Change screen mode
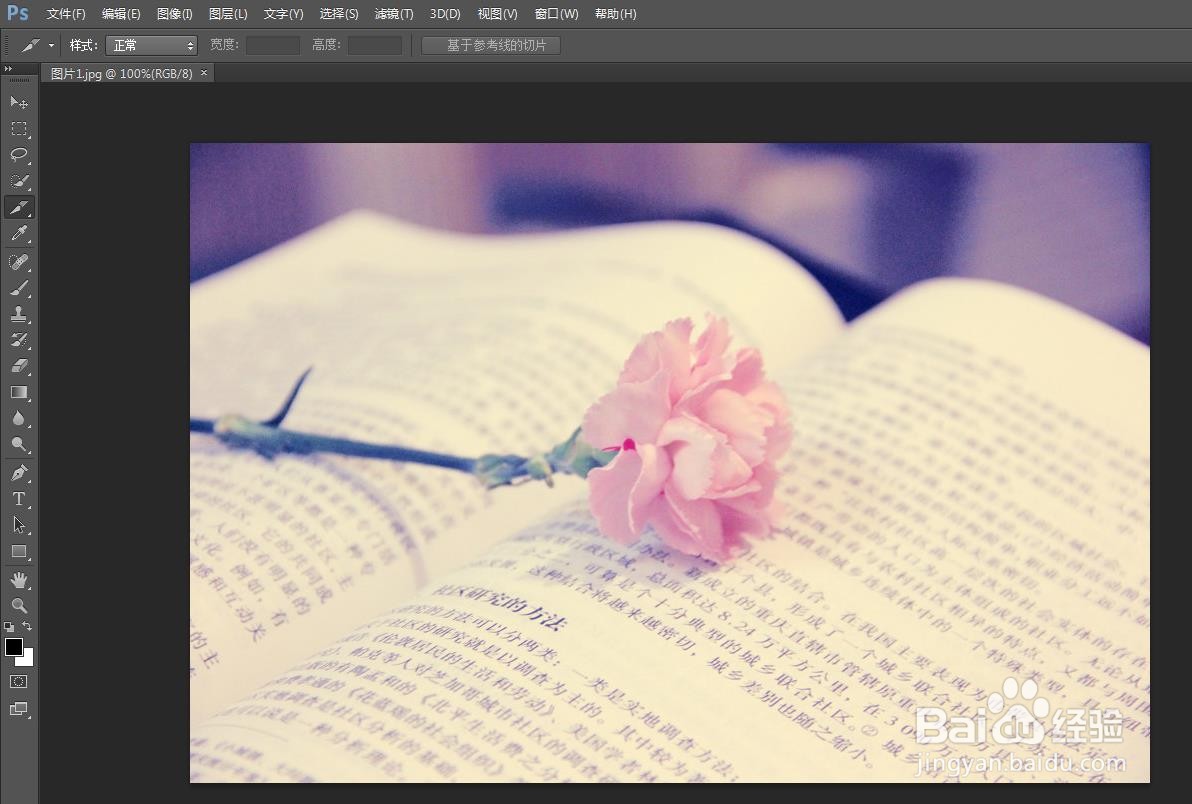This screenshot has height=804, width=1192. (19, 709)
